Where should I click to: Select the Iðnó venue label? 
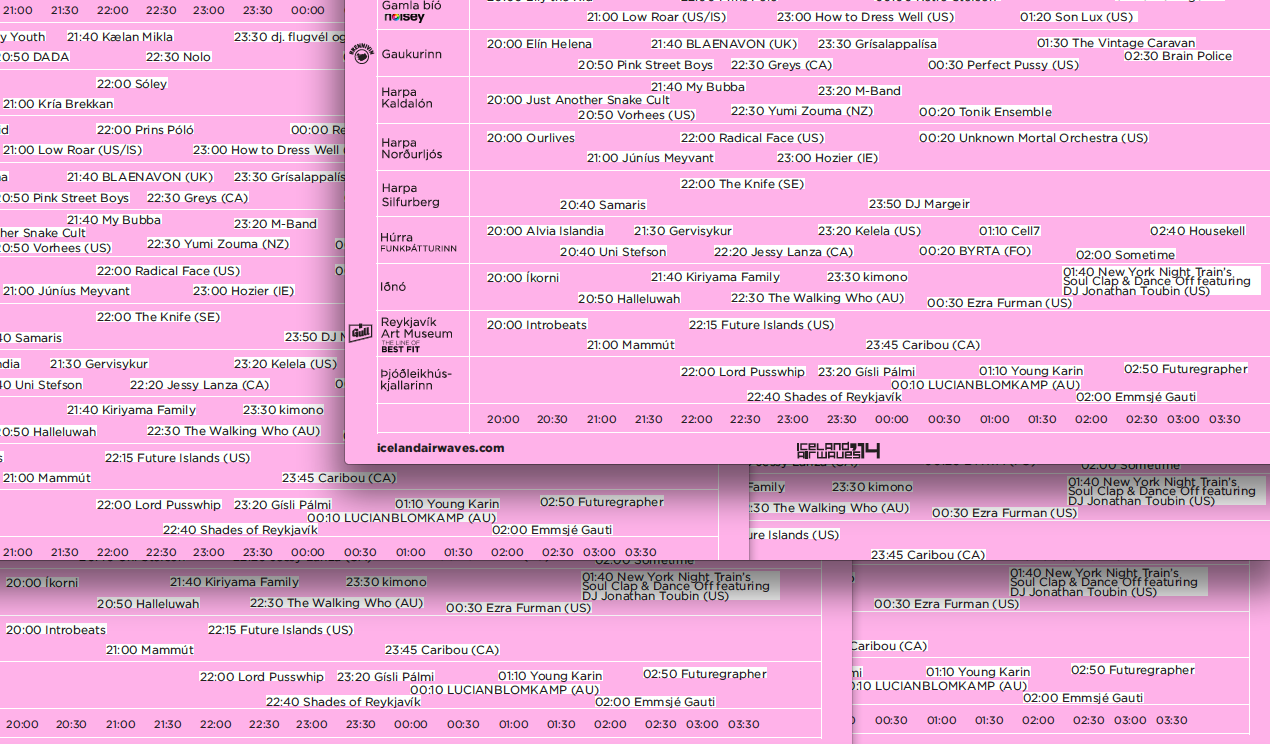pos(394,286)
